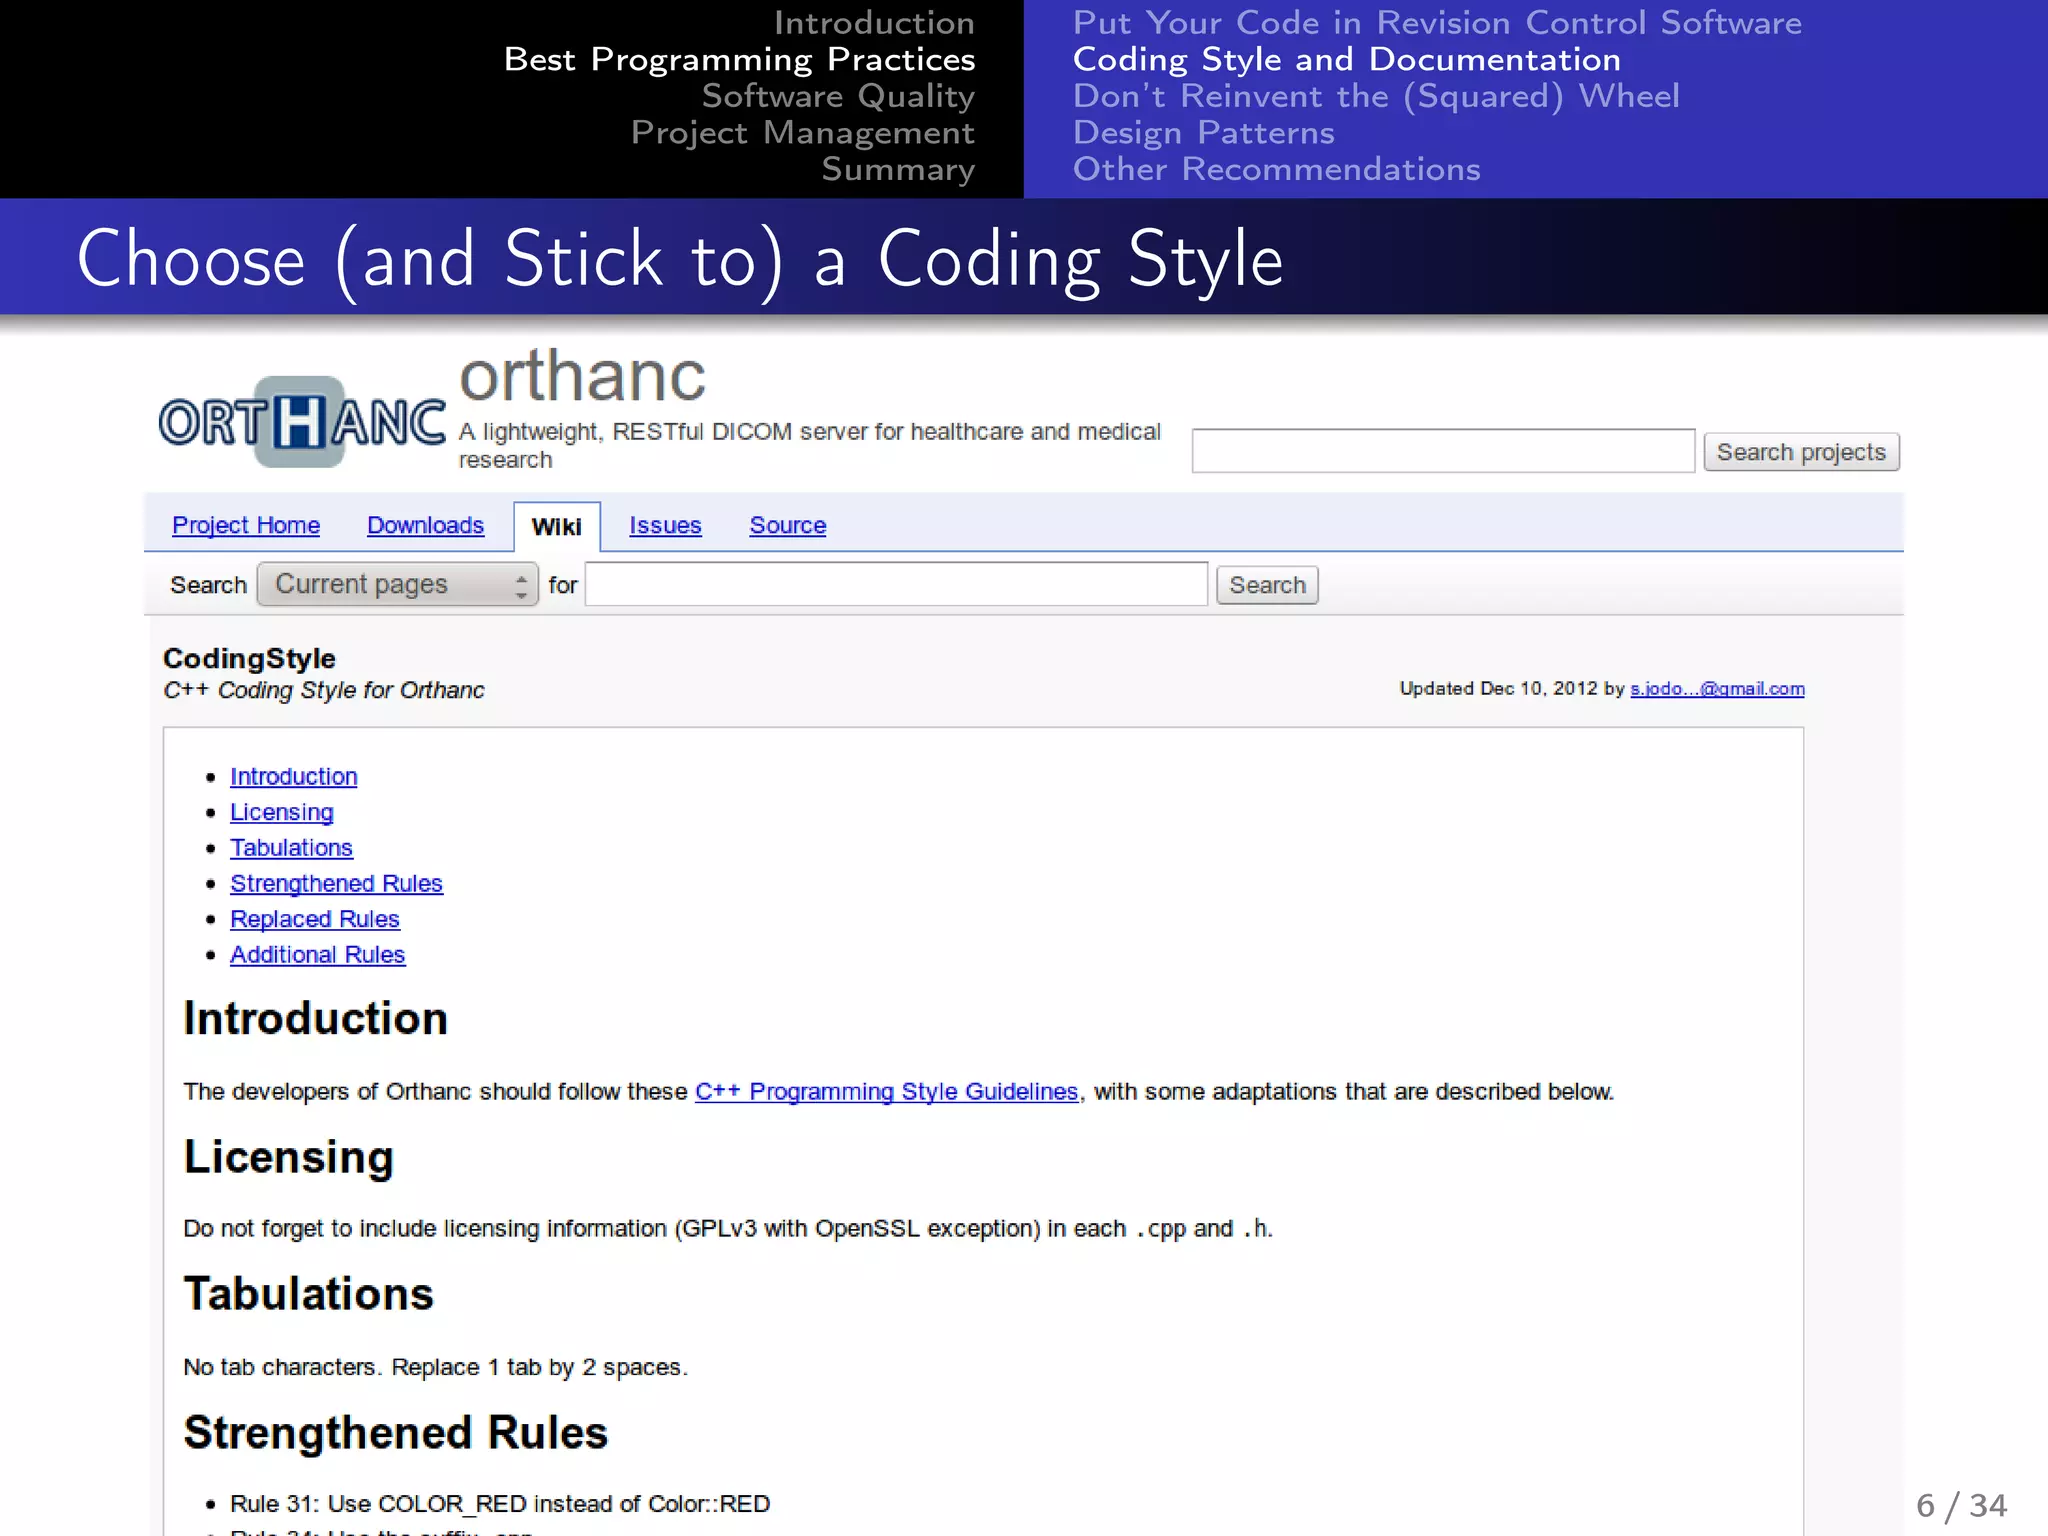Follow the Introduction table-of-contents link

[293, 776]
